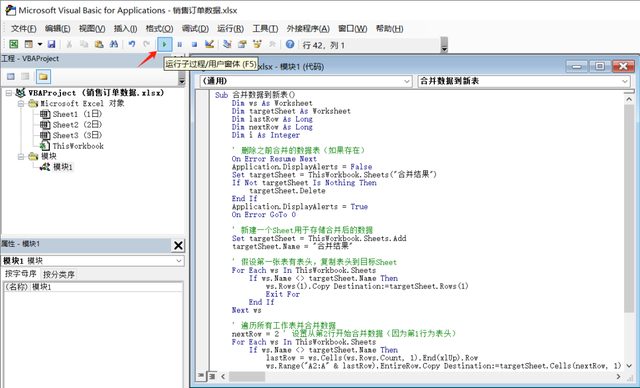The image size is (640, 388).
Task: Switch to 按分类序 properties tab
Action: (x=59, y=275)
